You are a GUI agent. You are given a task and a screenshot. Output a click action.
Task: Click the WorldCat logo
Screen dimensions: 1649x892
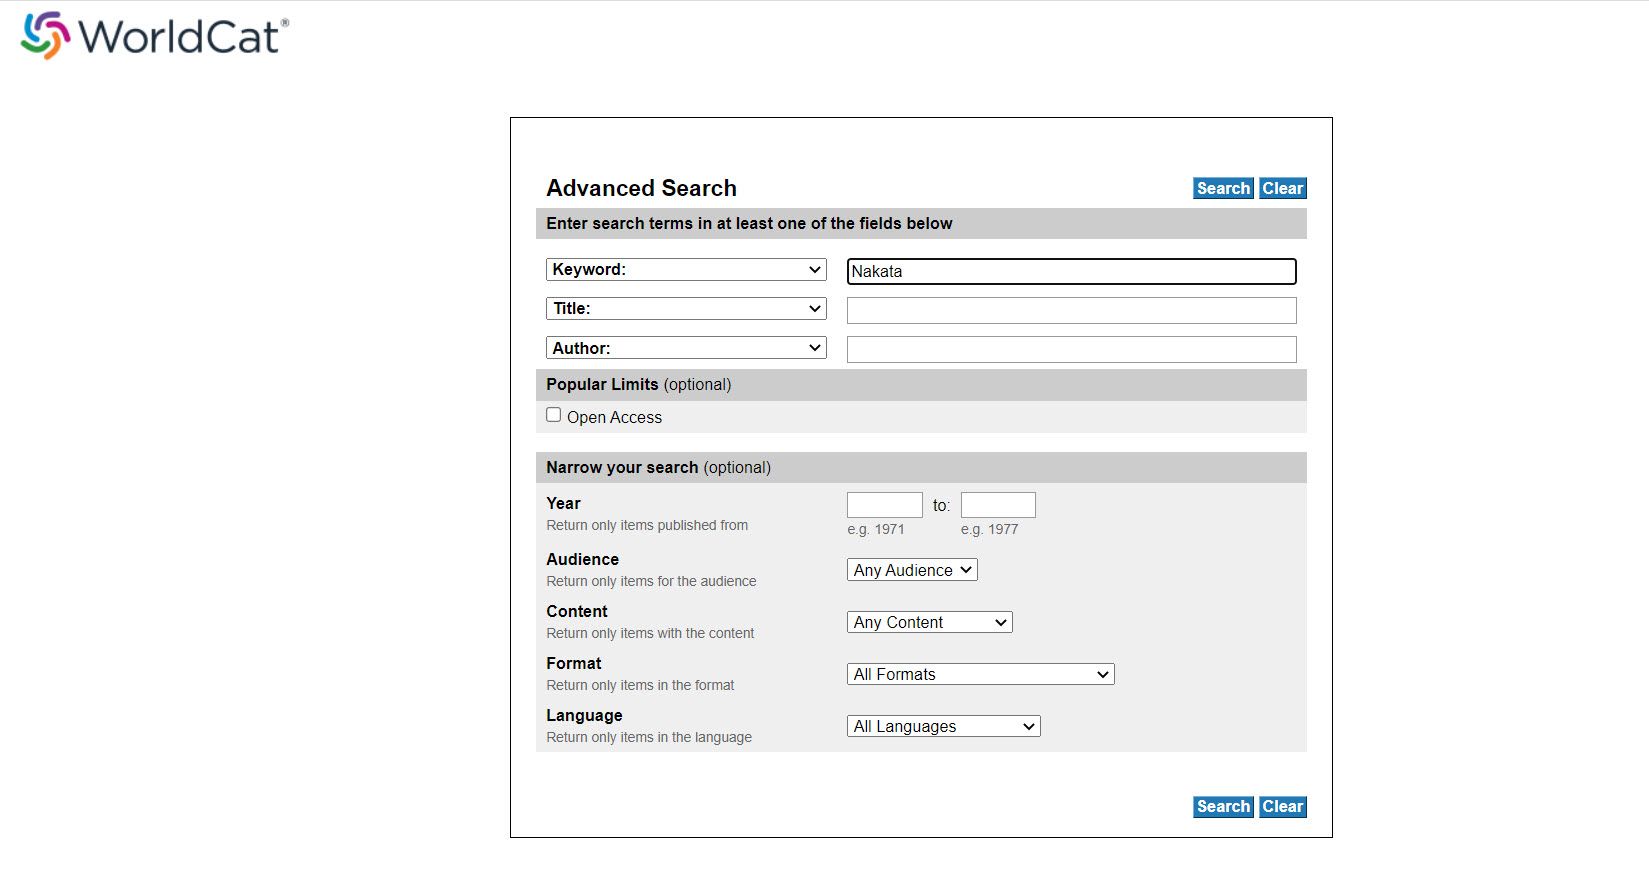(x=155, y=36)
